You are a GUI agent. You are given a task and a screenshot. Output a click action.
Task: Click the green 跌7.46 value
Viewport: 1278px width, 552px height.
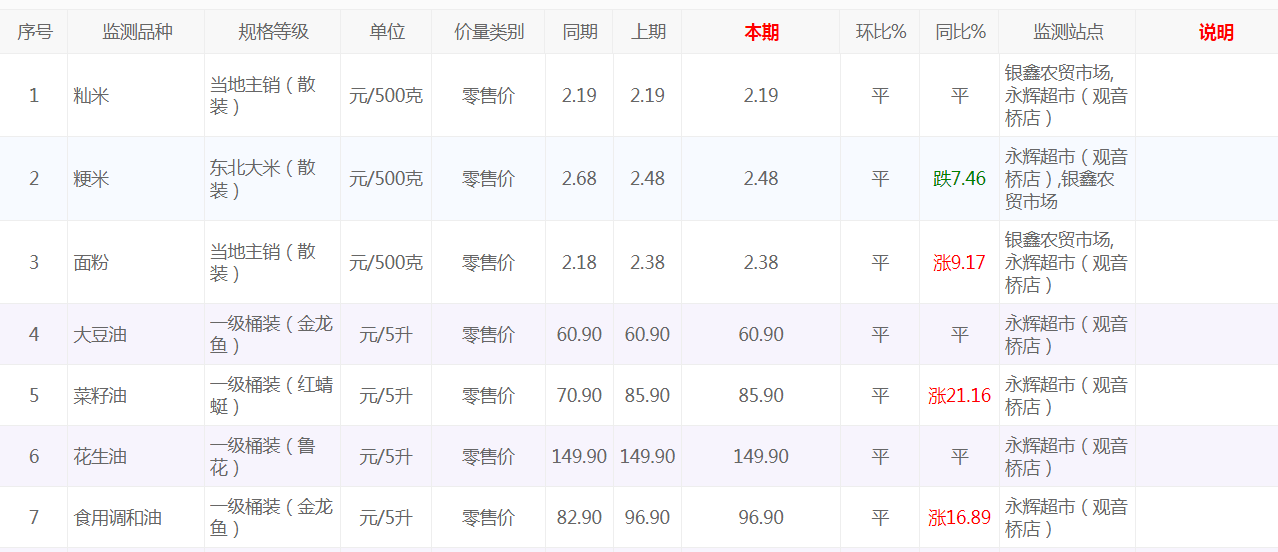point(959,179)
